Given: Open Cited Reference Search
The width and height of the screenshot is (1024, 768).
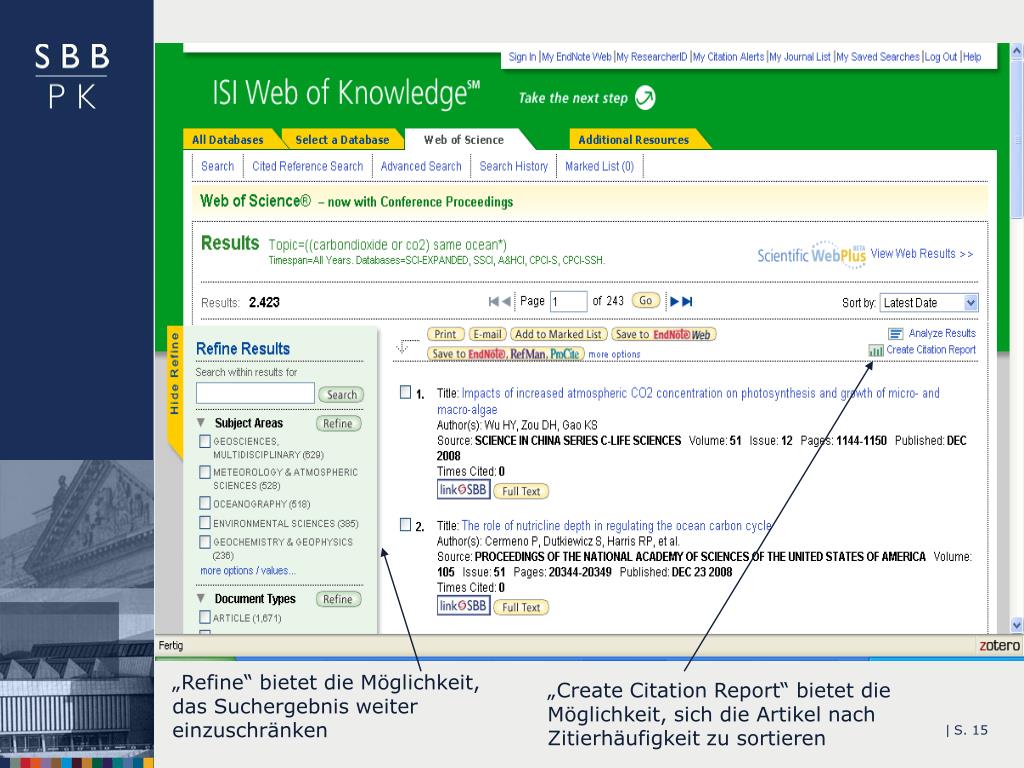Looking at the screenshot, I should point(308,167).
